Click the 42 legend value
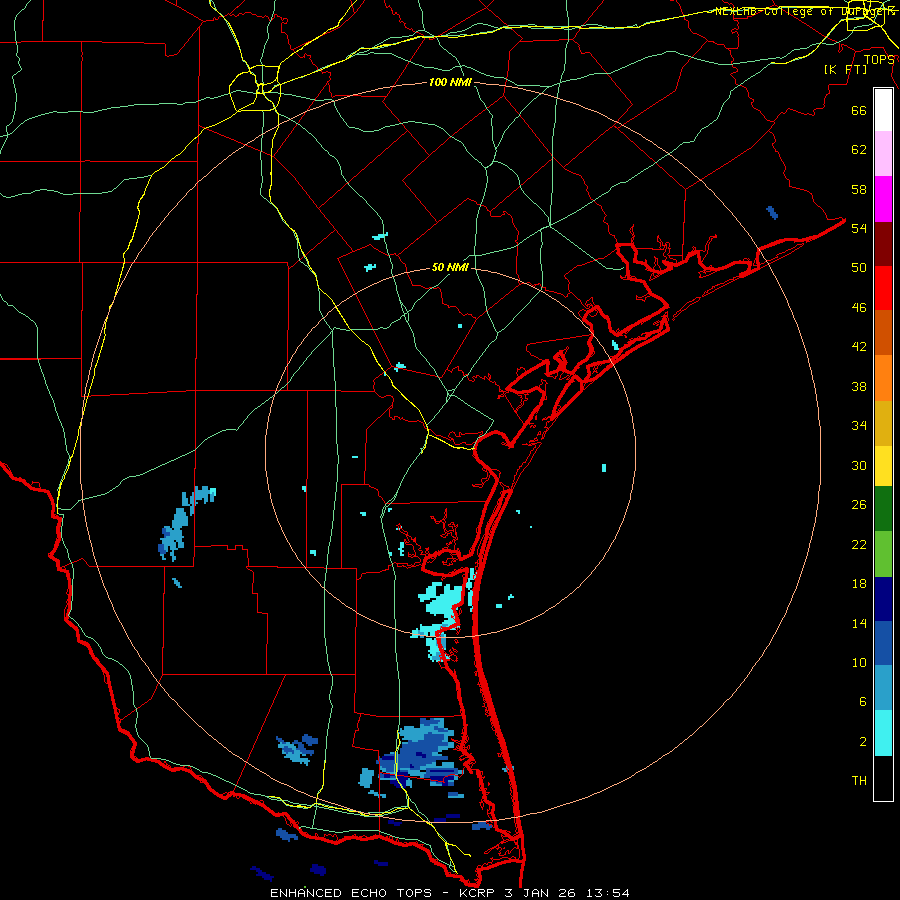The width and height of the screenshot is (900, 900). (859, 347)
